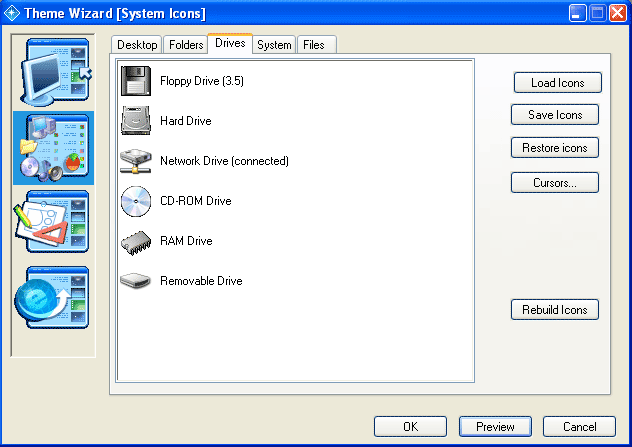Switch to the System tab

pos(274,44)
